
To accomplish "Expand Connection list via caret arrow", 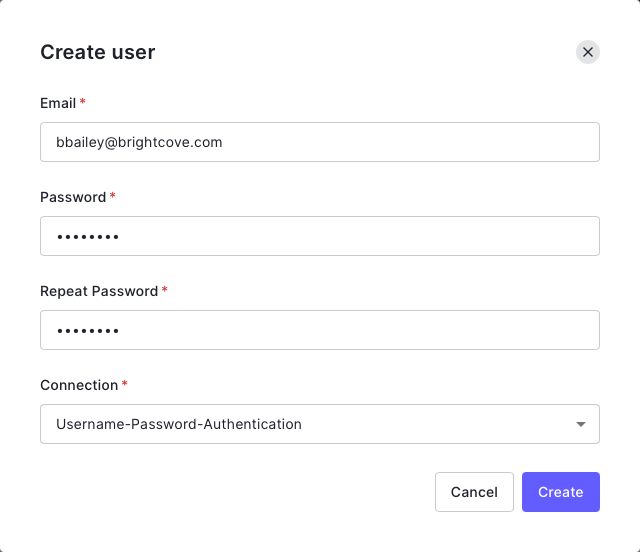I will coord(580,424).
